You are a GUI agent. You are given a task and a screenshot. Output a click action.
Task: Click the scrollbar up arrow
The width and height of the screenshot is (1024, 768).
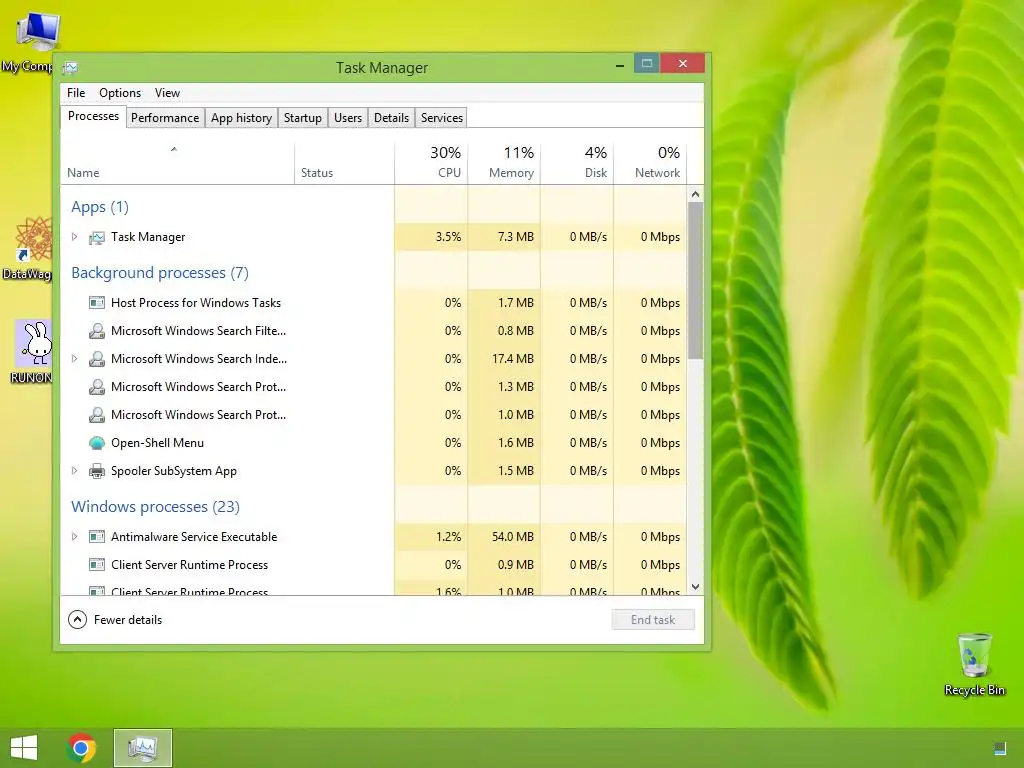pyautogui.click(x=696, y=195)
